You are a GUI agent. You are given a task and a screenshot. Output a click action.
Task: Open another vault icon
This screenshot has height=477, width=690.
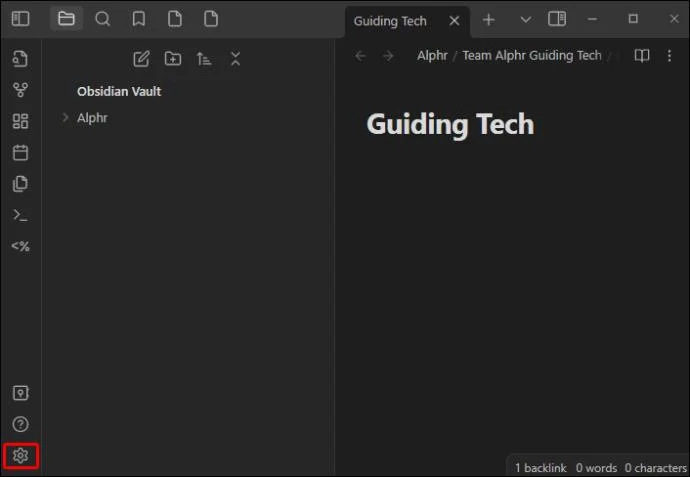20,393
